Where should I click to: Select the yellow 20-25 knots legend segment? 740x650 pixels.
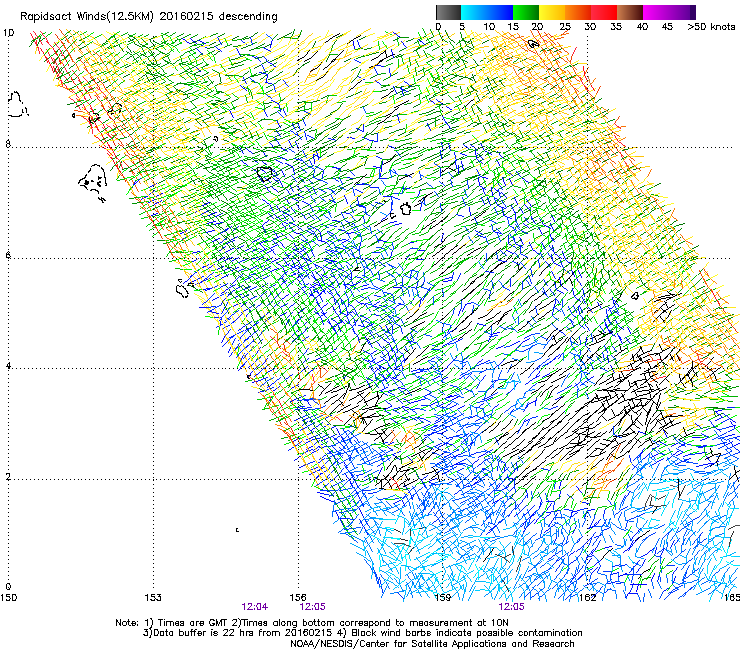click(x=552, y=12)
